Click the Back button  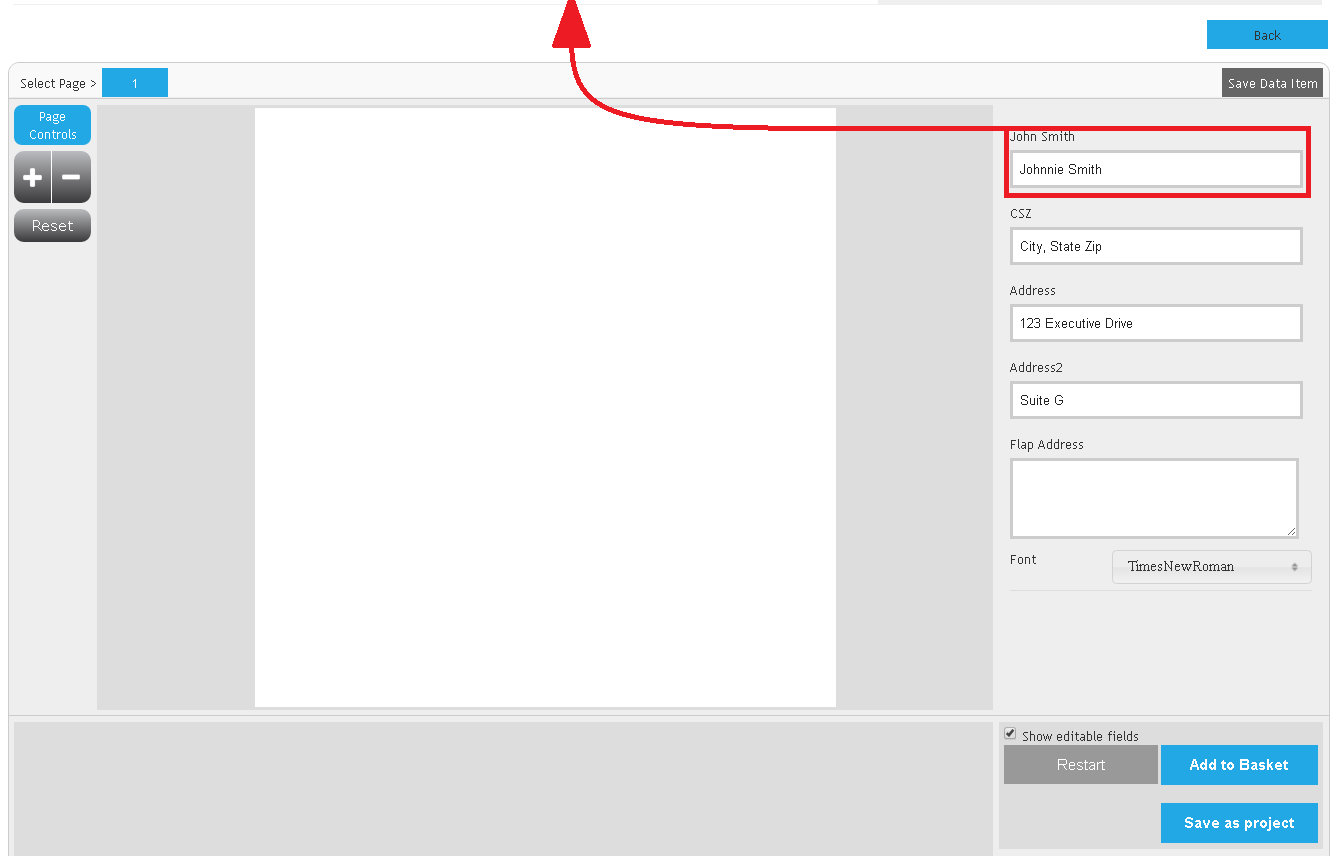pyautogui.click(x=1266, y=35)
